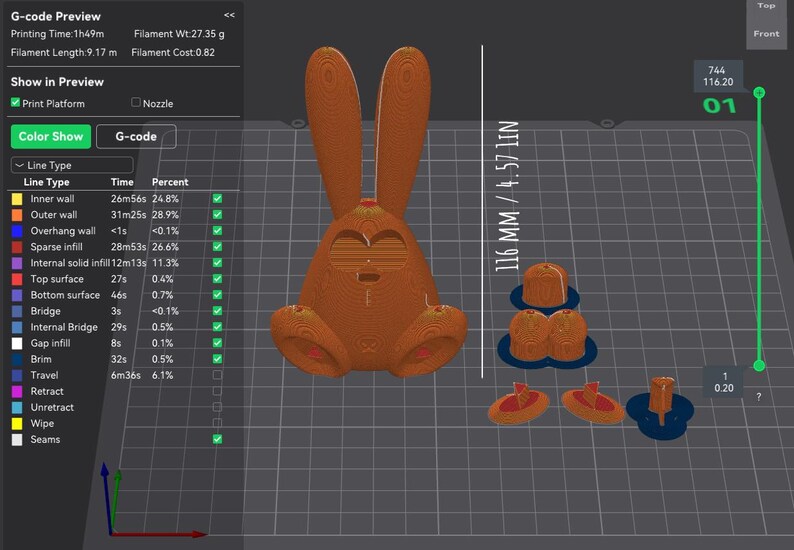
Task: Click the Percent column header
Action: coord(170,182)
